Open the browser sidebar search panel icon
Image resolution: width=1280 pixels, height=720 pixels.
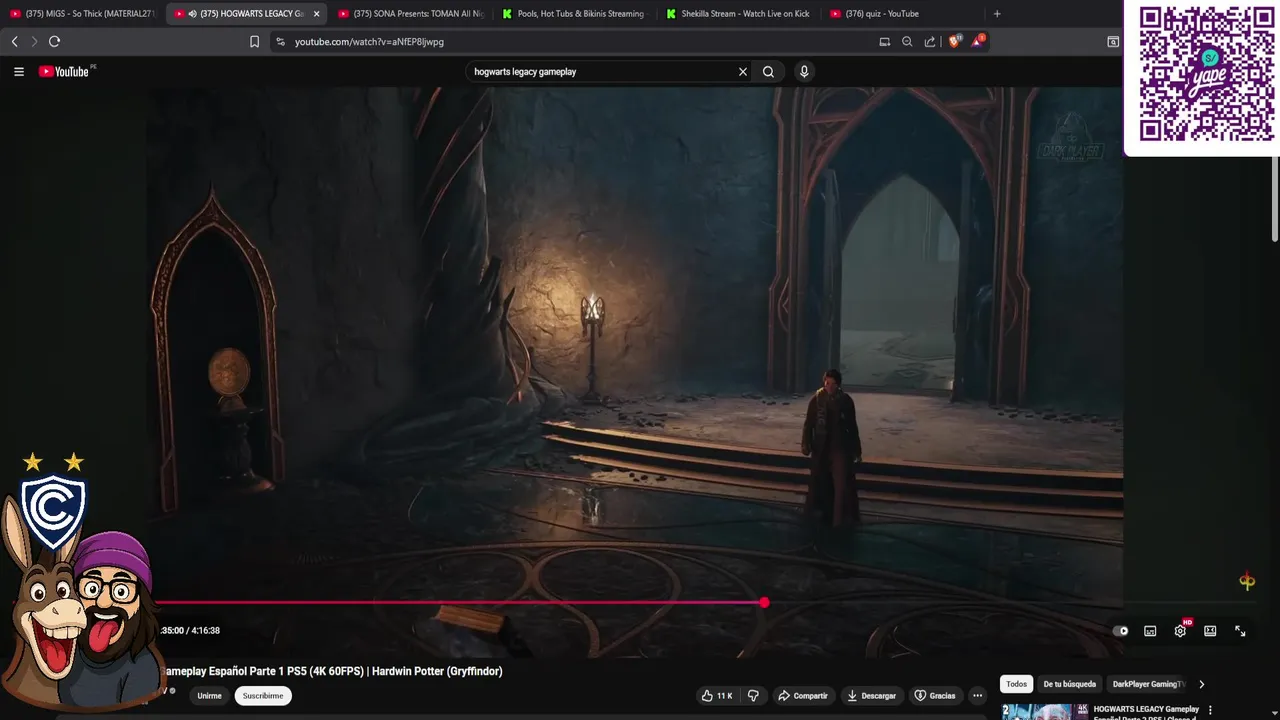(1113, 42)
